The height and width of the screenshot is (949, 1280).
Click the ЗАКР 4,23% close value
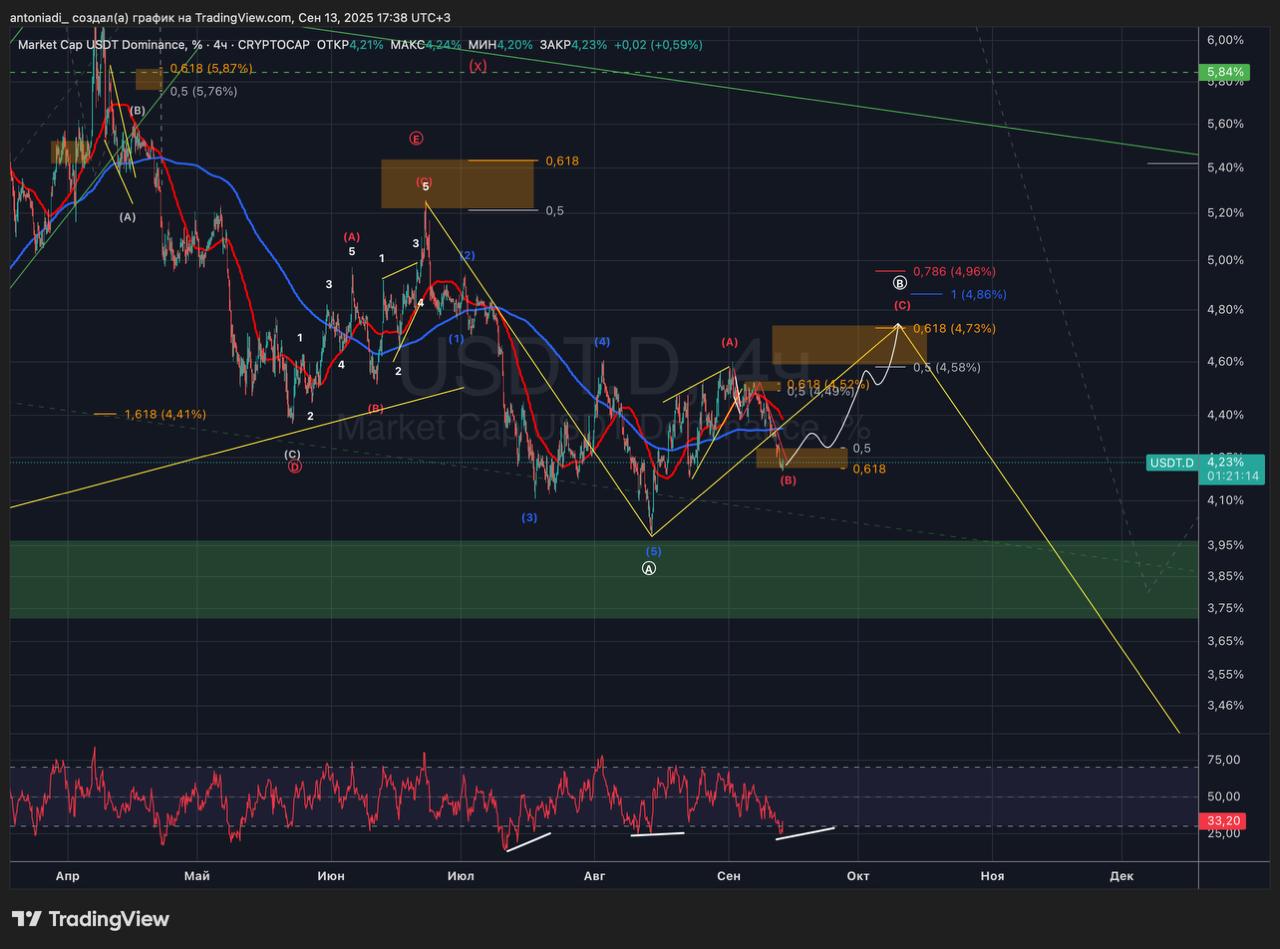[573, 45]
